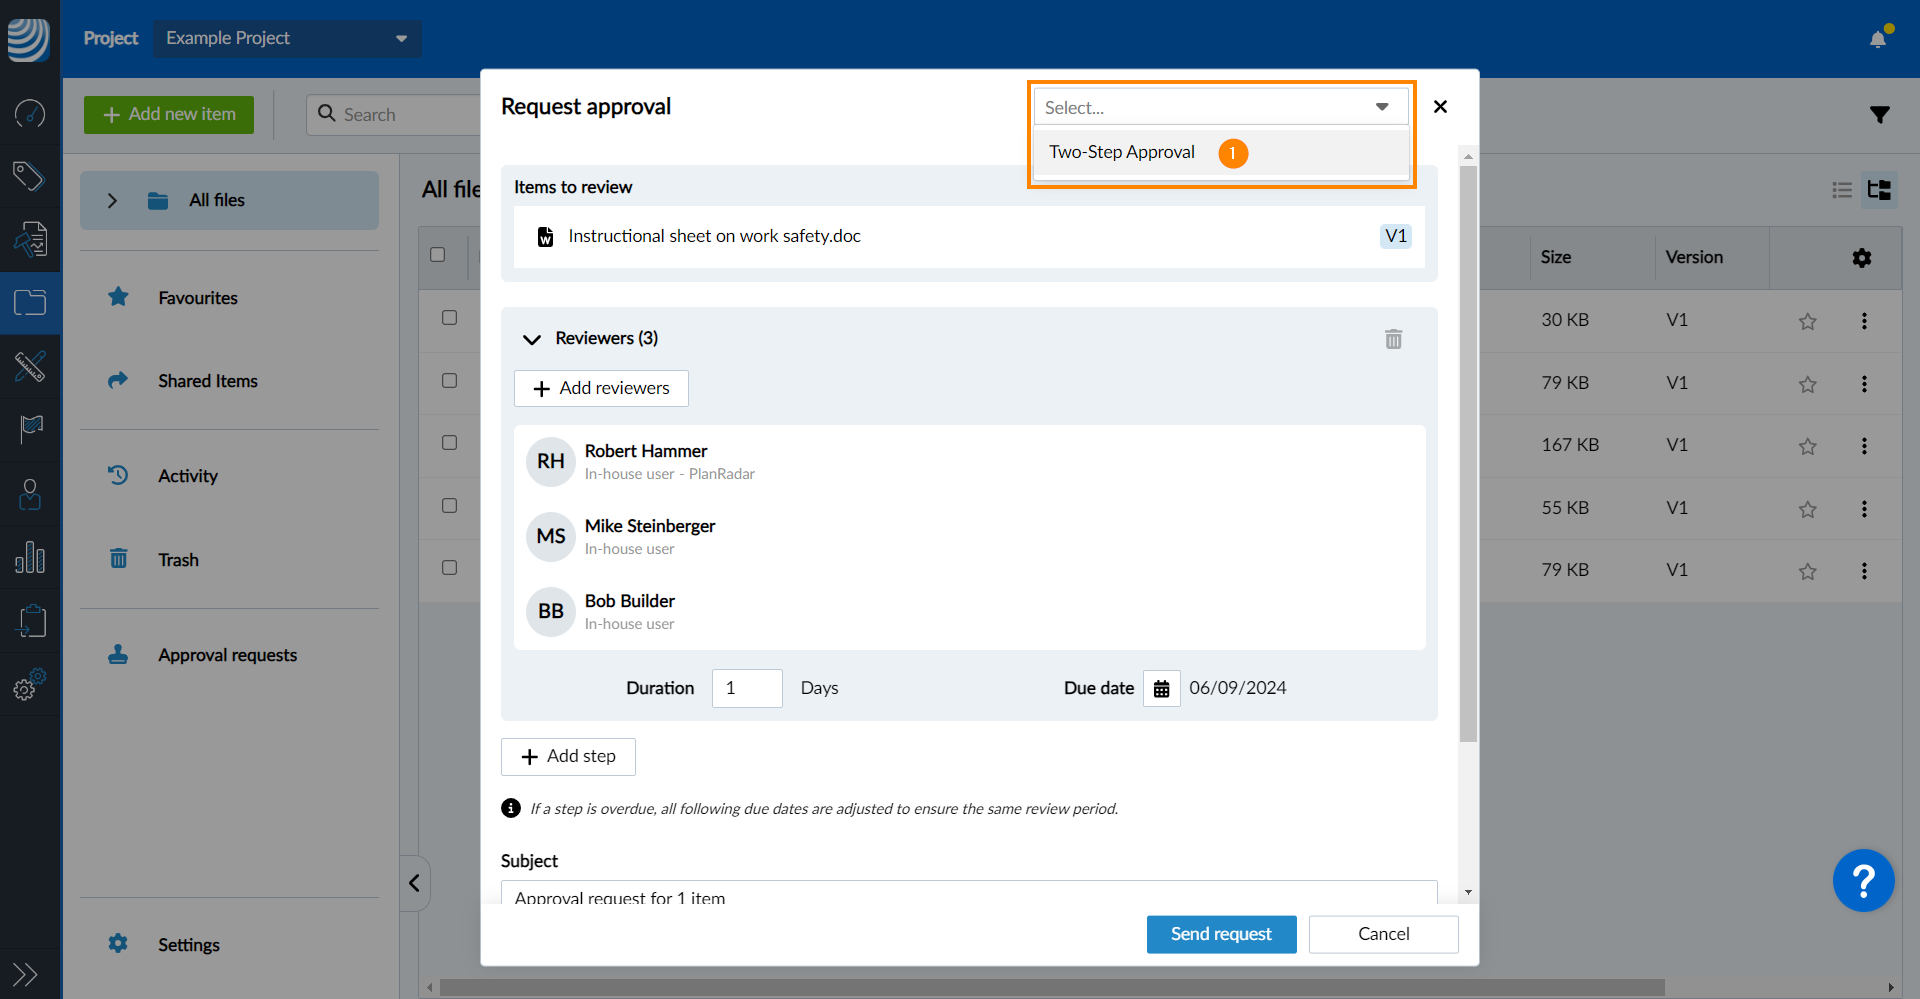Tick the select-all checkbox in table header
This screenshot has height=999, width=1920.
tap(437, 255)
